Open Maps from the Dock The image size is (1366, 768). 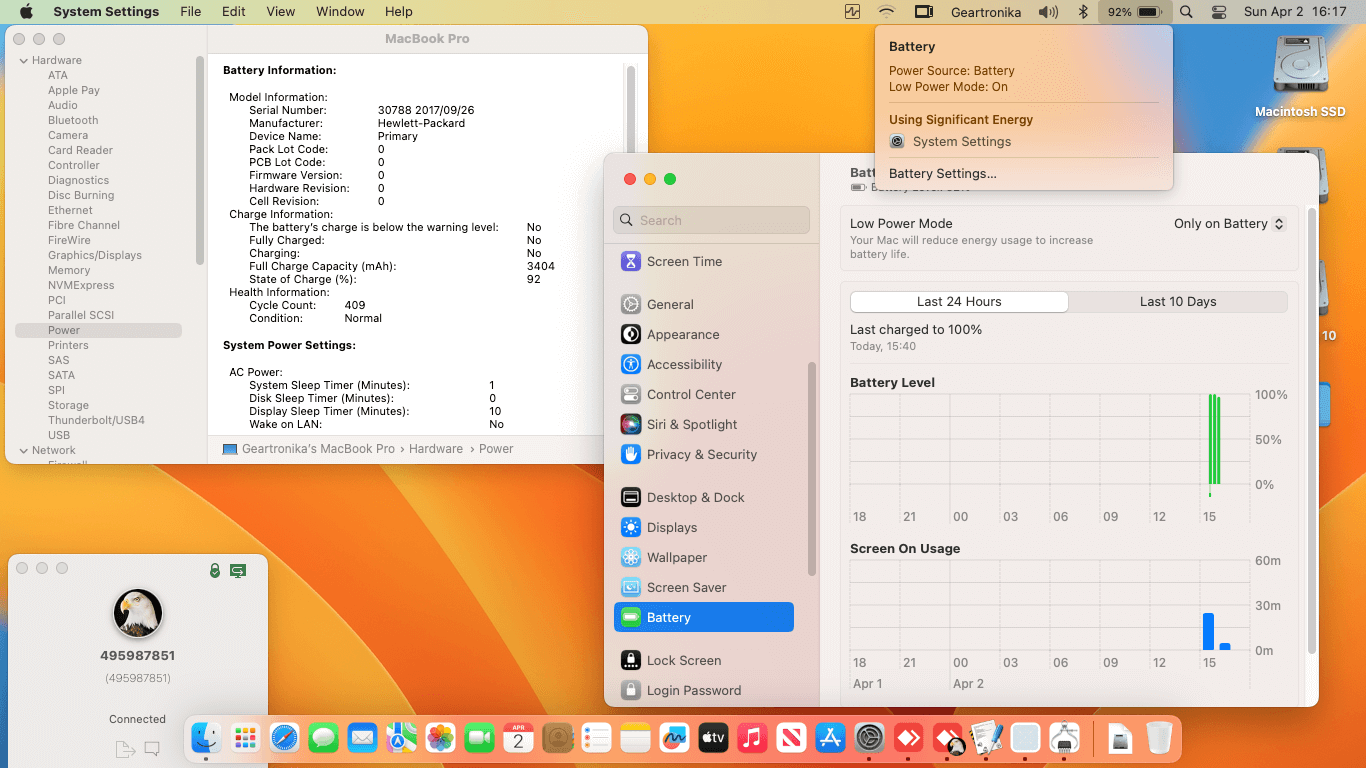tap(401, 739)
